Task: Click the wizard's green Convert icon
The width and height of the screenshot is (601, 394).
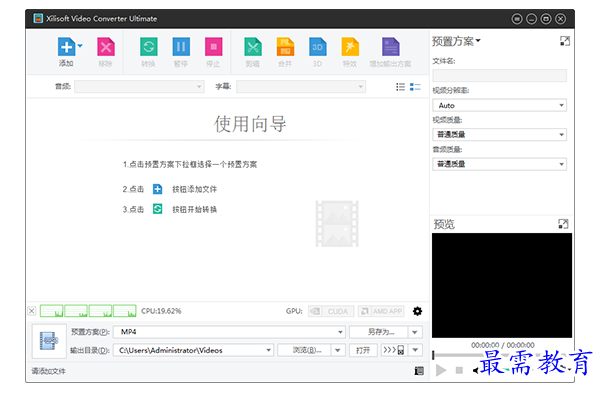Action: pos(158,209)
